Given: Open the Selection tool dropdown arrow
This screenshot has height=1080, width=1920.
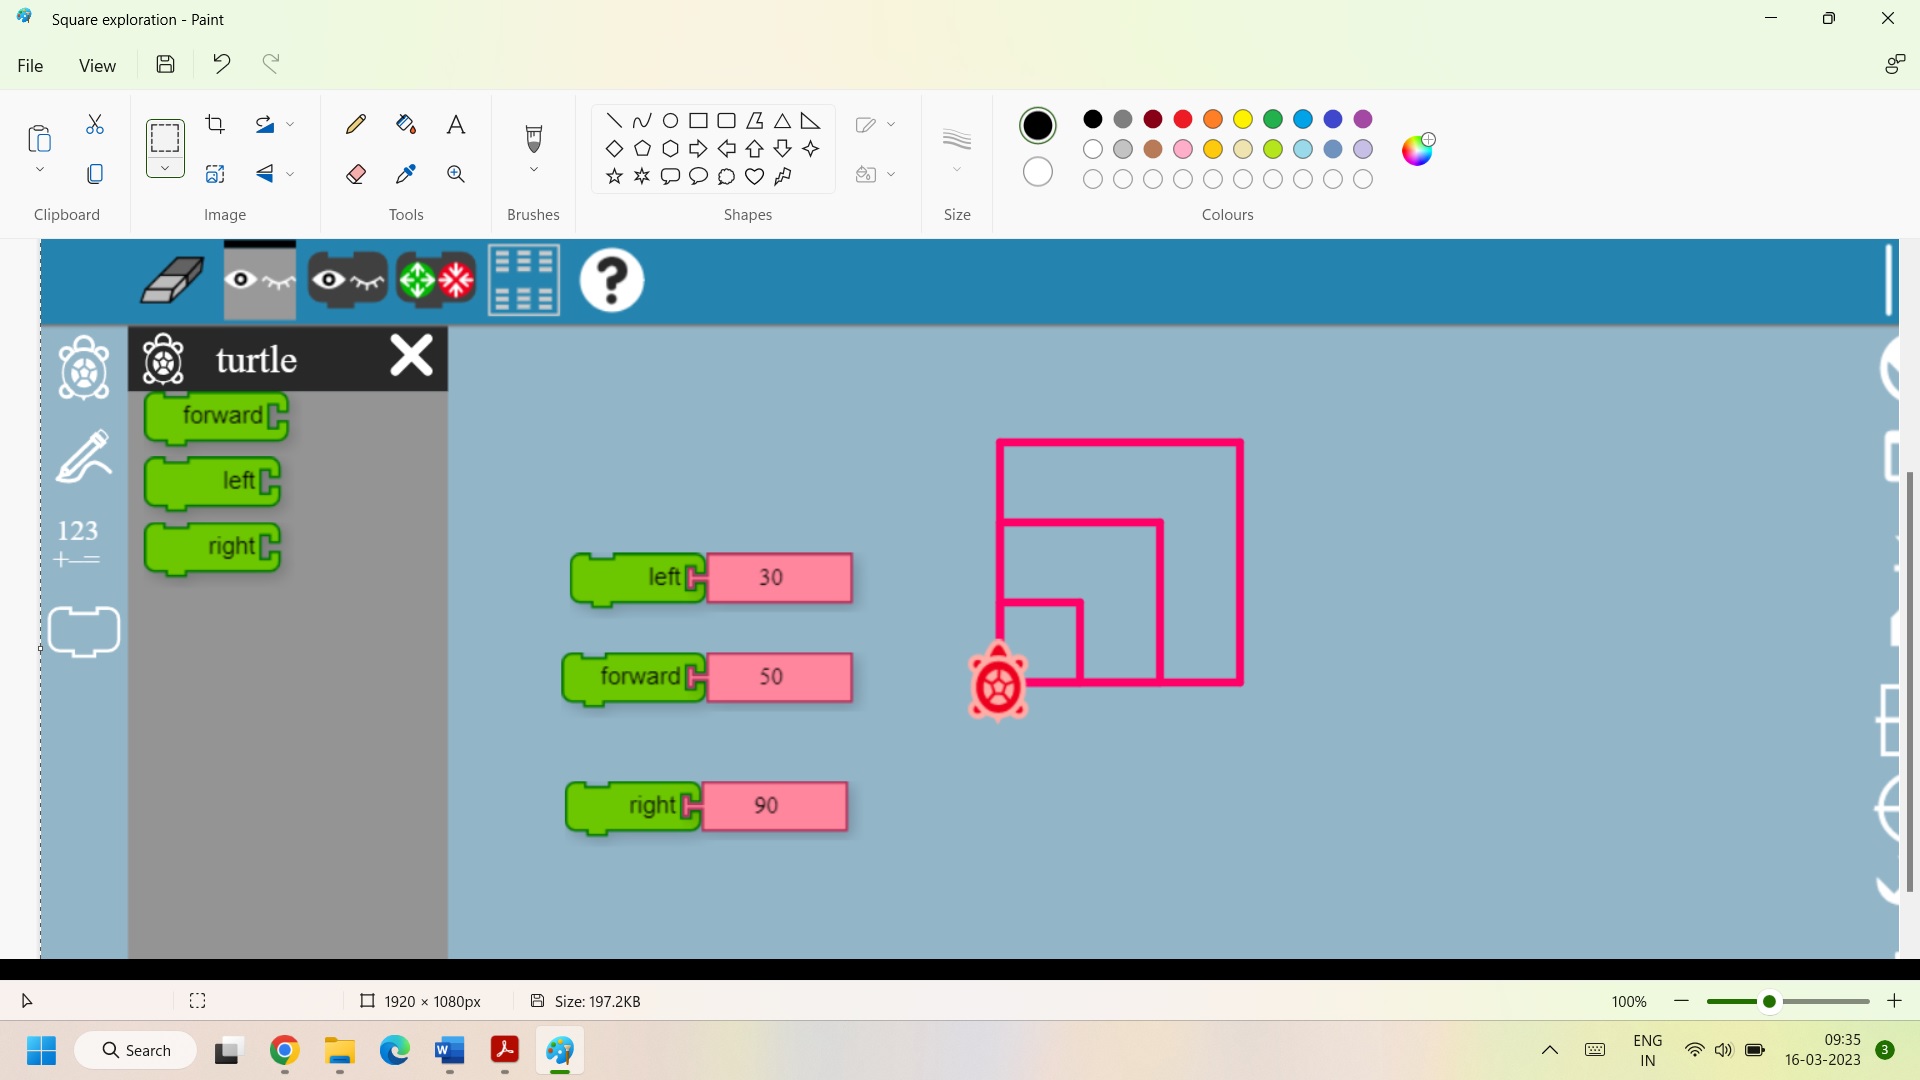Looking at the screenshot, I should (165, 169).
